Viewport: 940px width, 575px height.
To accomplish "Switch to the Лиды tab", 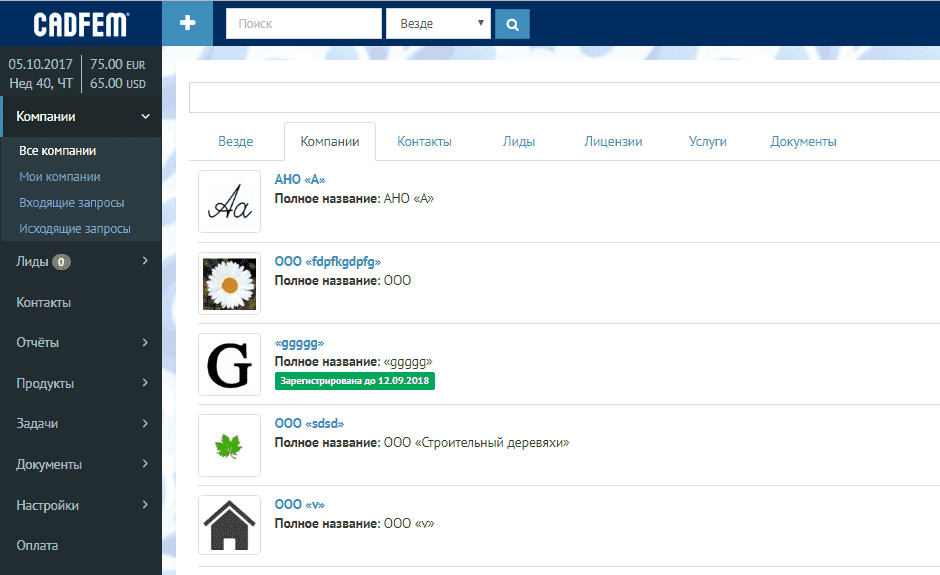I will (519, 142).
